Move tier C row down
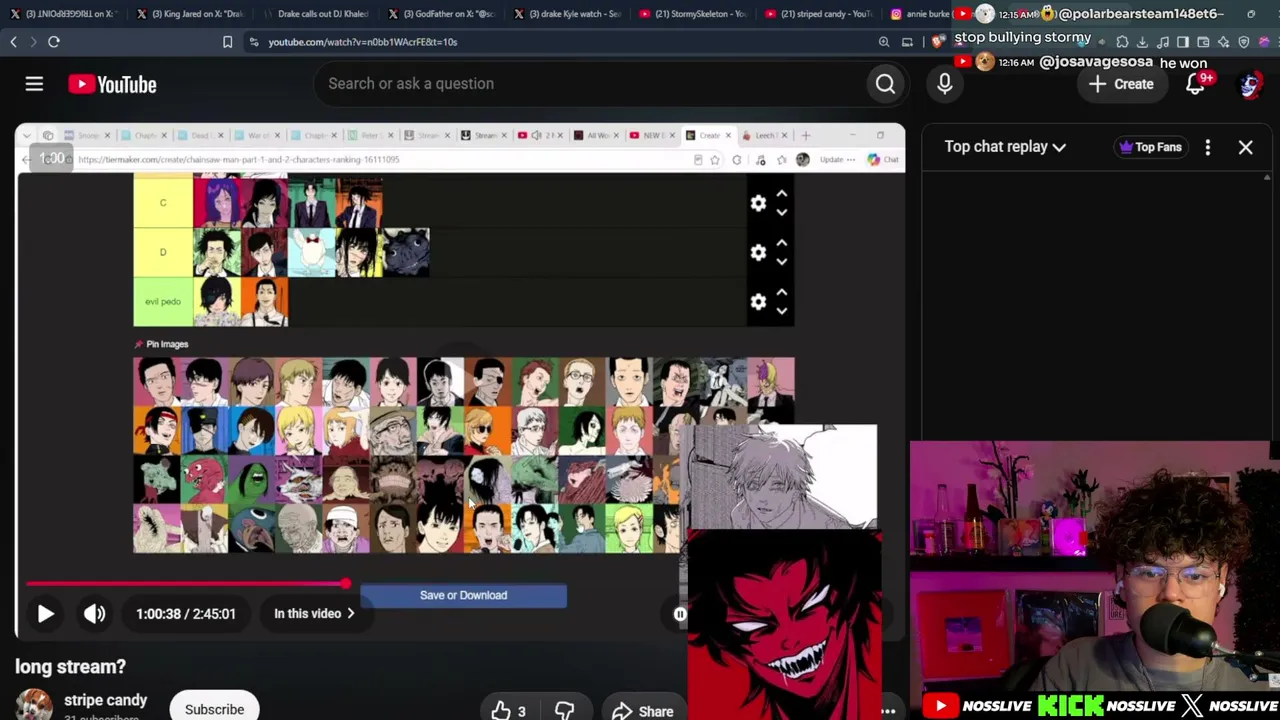This screenshot has width=1280, height=720. pyautogui.click(x=782, y=212)
